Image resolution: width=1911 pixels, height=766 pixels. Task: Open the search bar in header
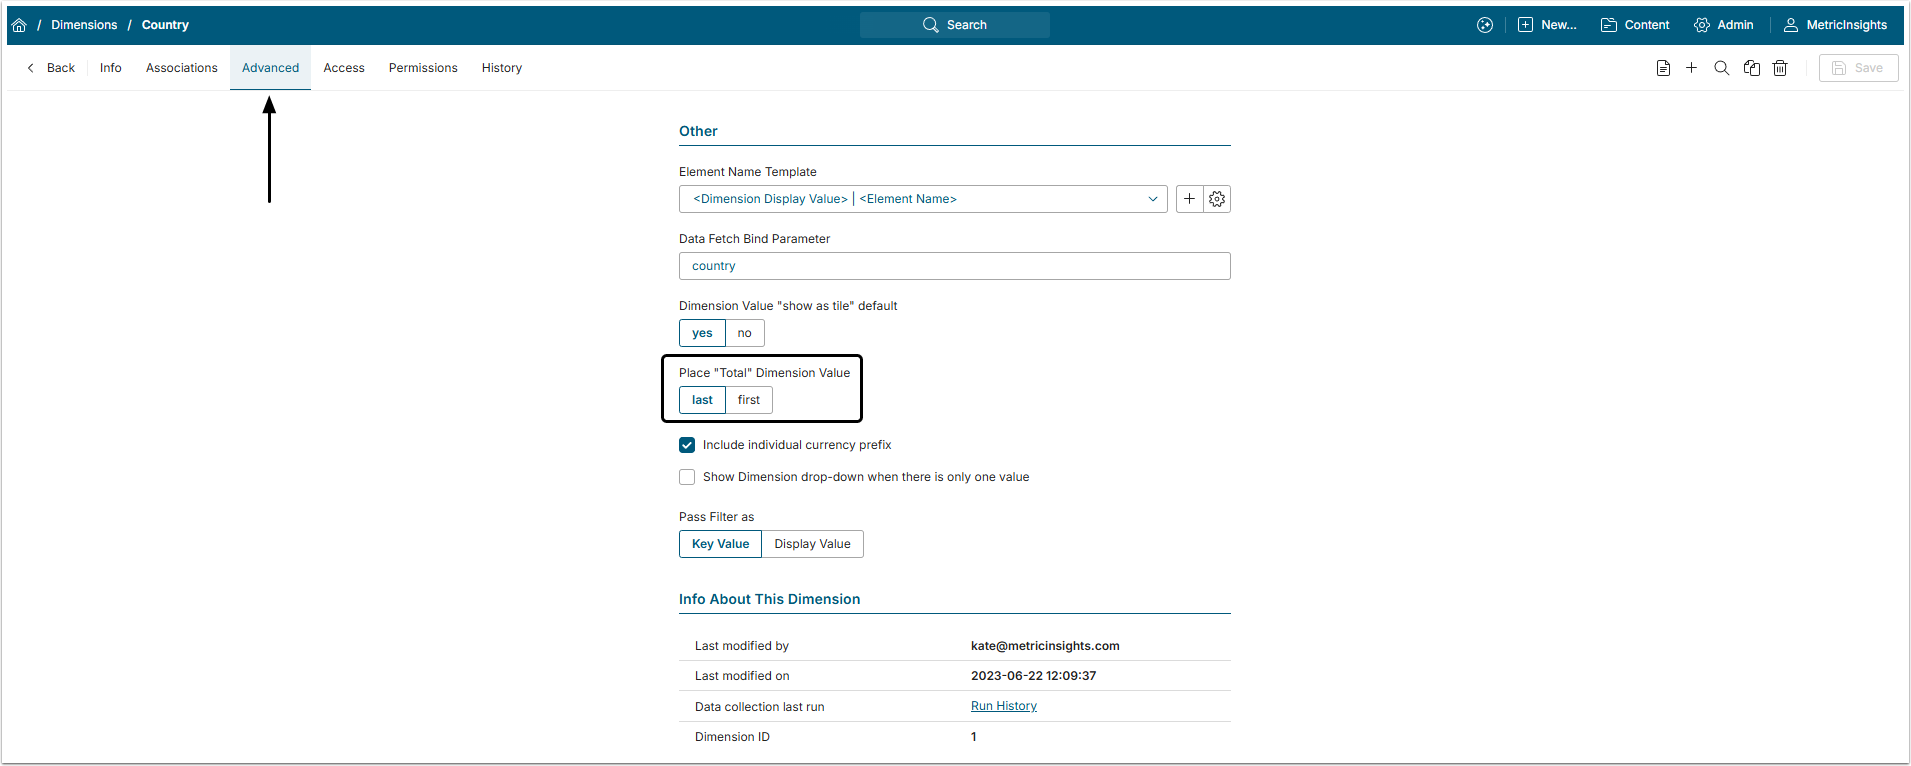954,25
